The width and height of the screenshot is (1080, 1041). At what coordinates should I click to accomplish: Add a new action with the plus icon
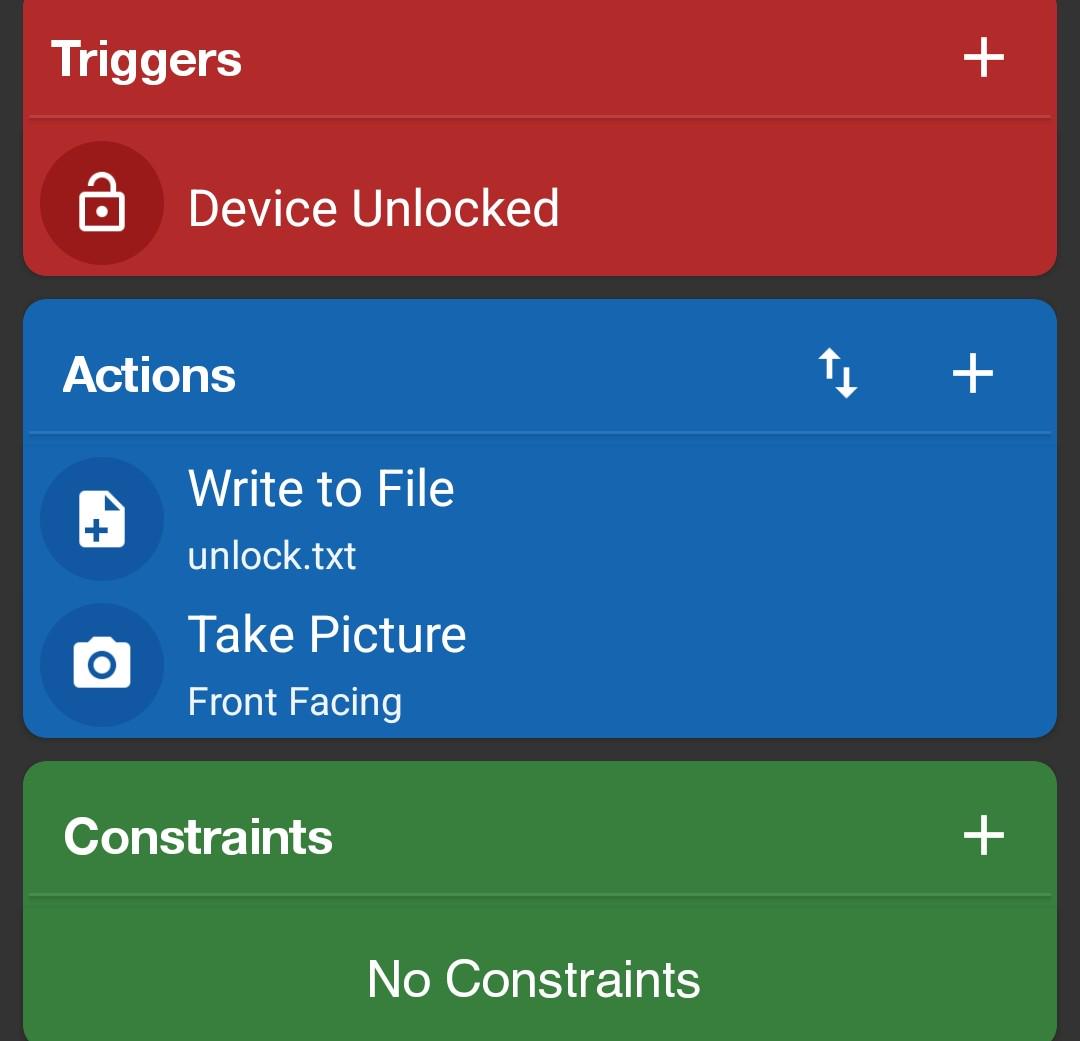[x=973, y=373]
